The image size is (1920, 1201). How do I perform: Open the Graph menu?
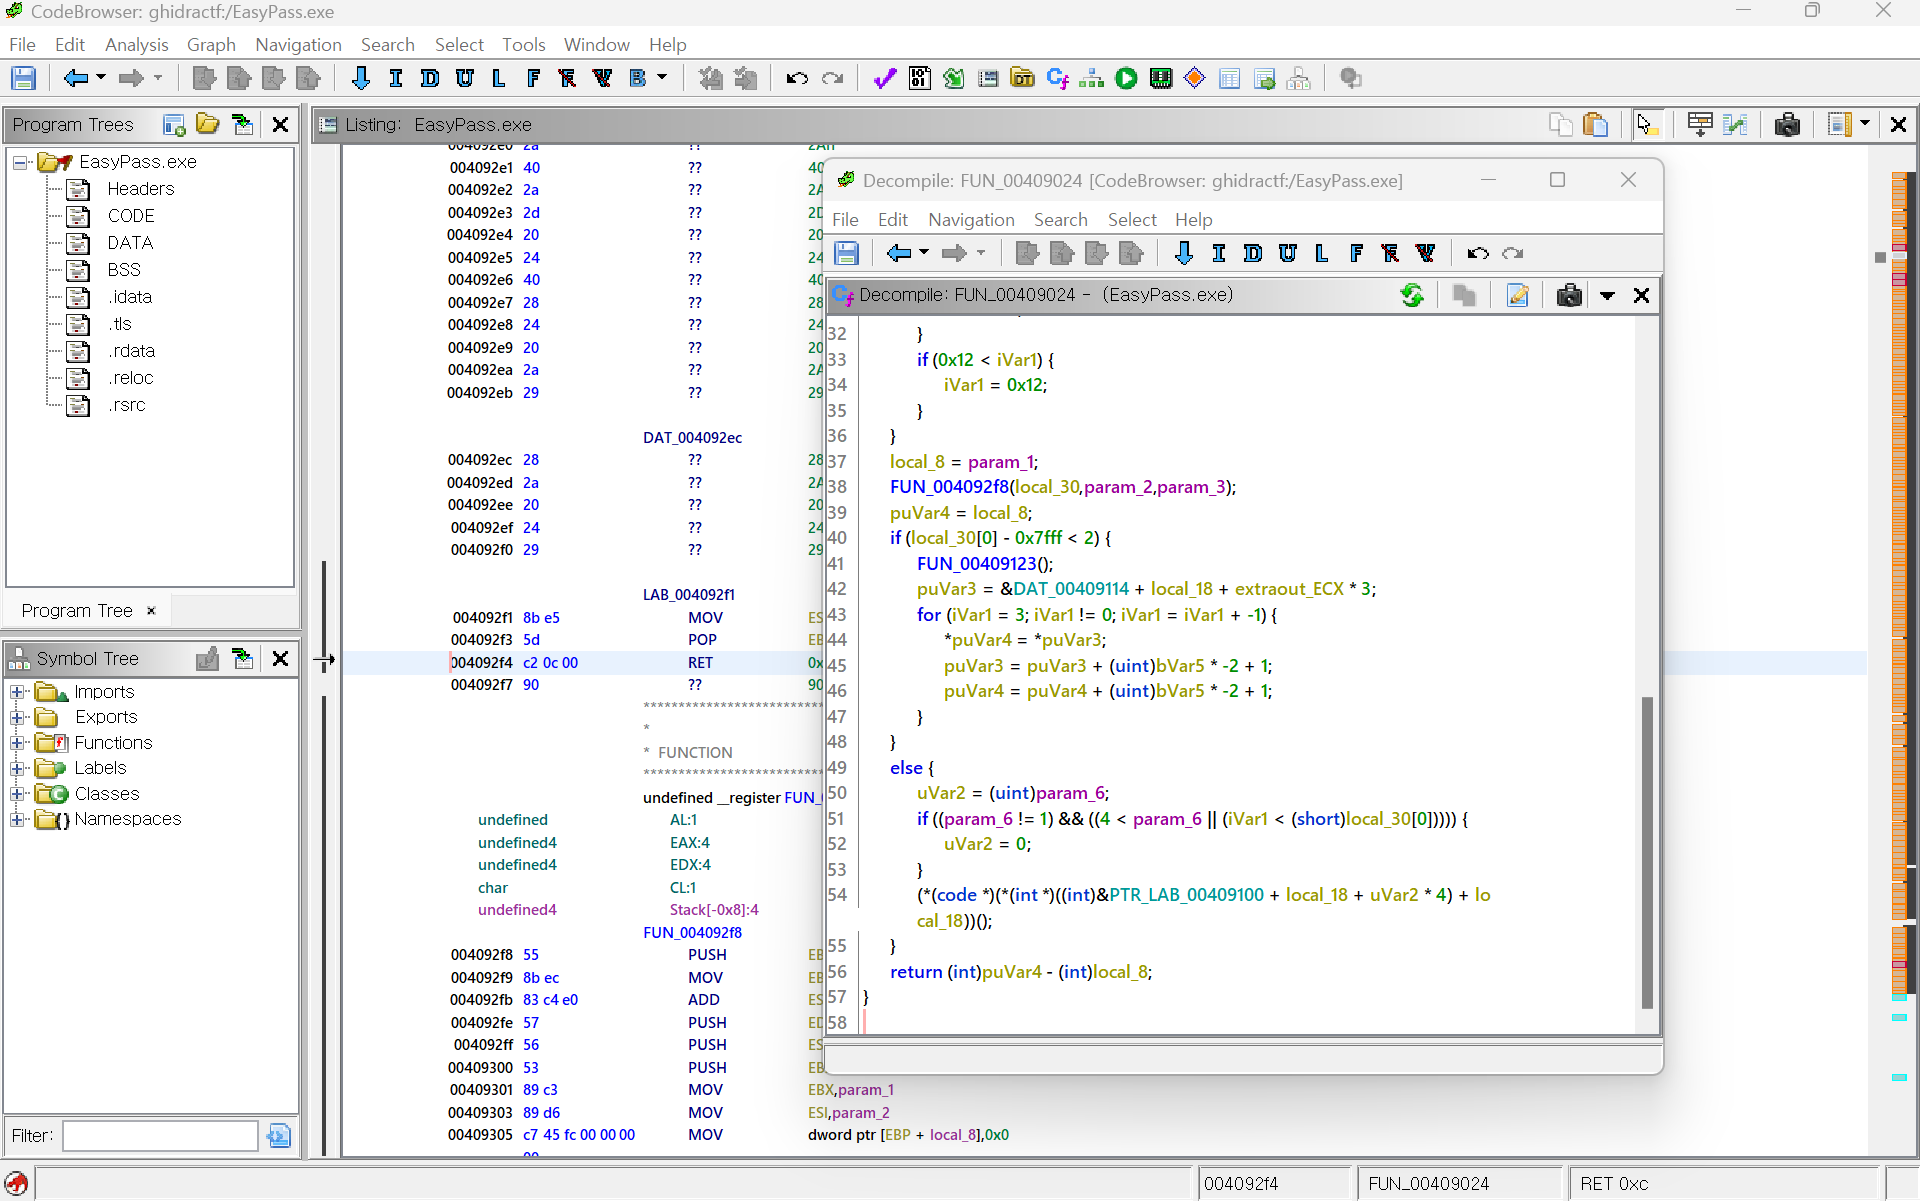[211, 45]
